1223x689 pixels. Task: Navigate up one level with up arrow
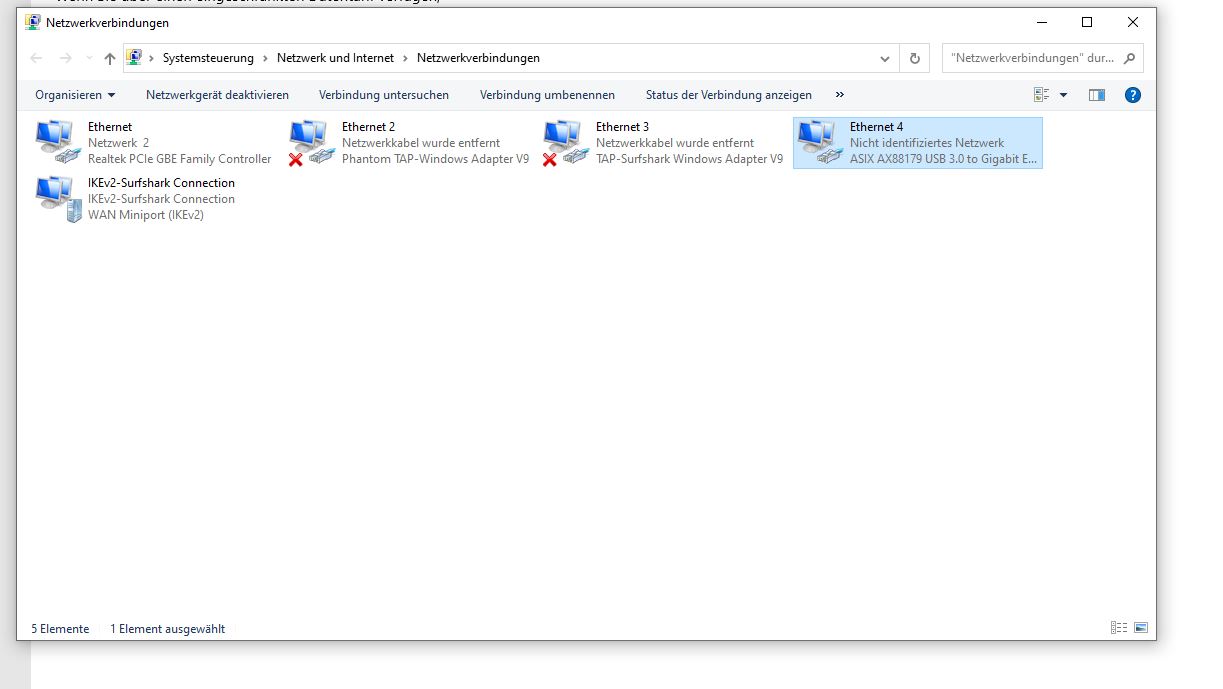[110, 58]
